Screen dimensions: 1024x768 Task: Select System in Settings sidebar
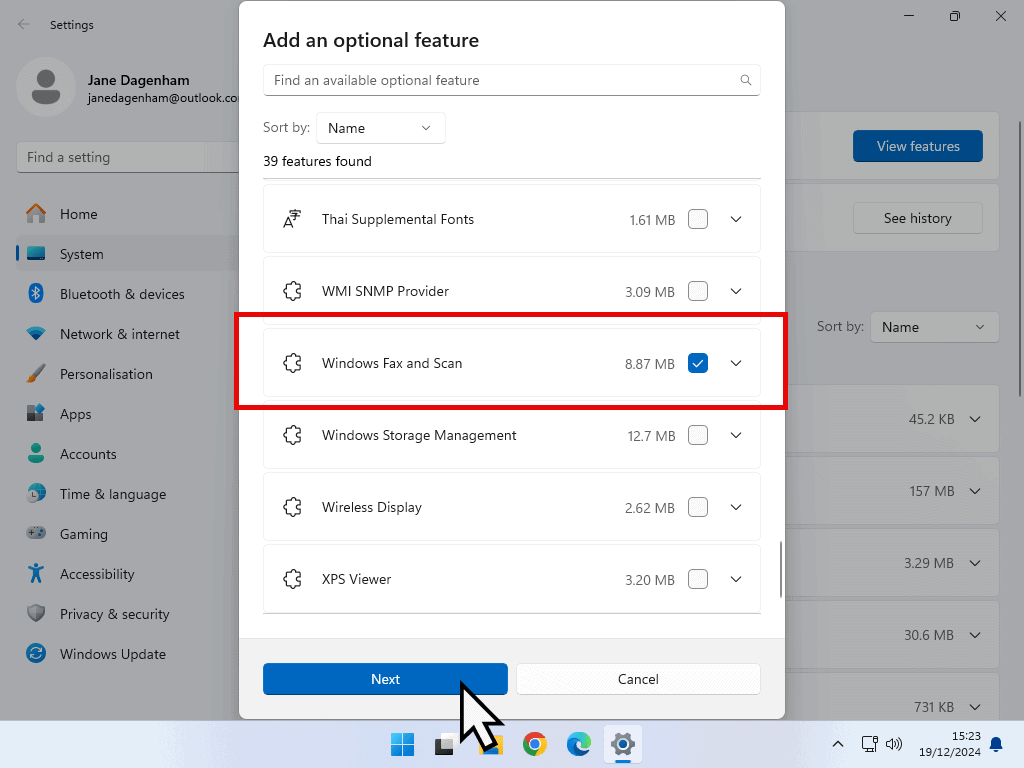tap(127, 254)
